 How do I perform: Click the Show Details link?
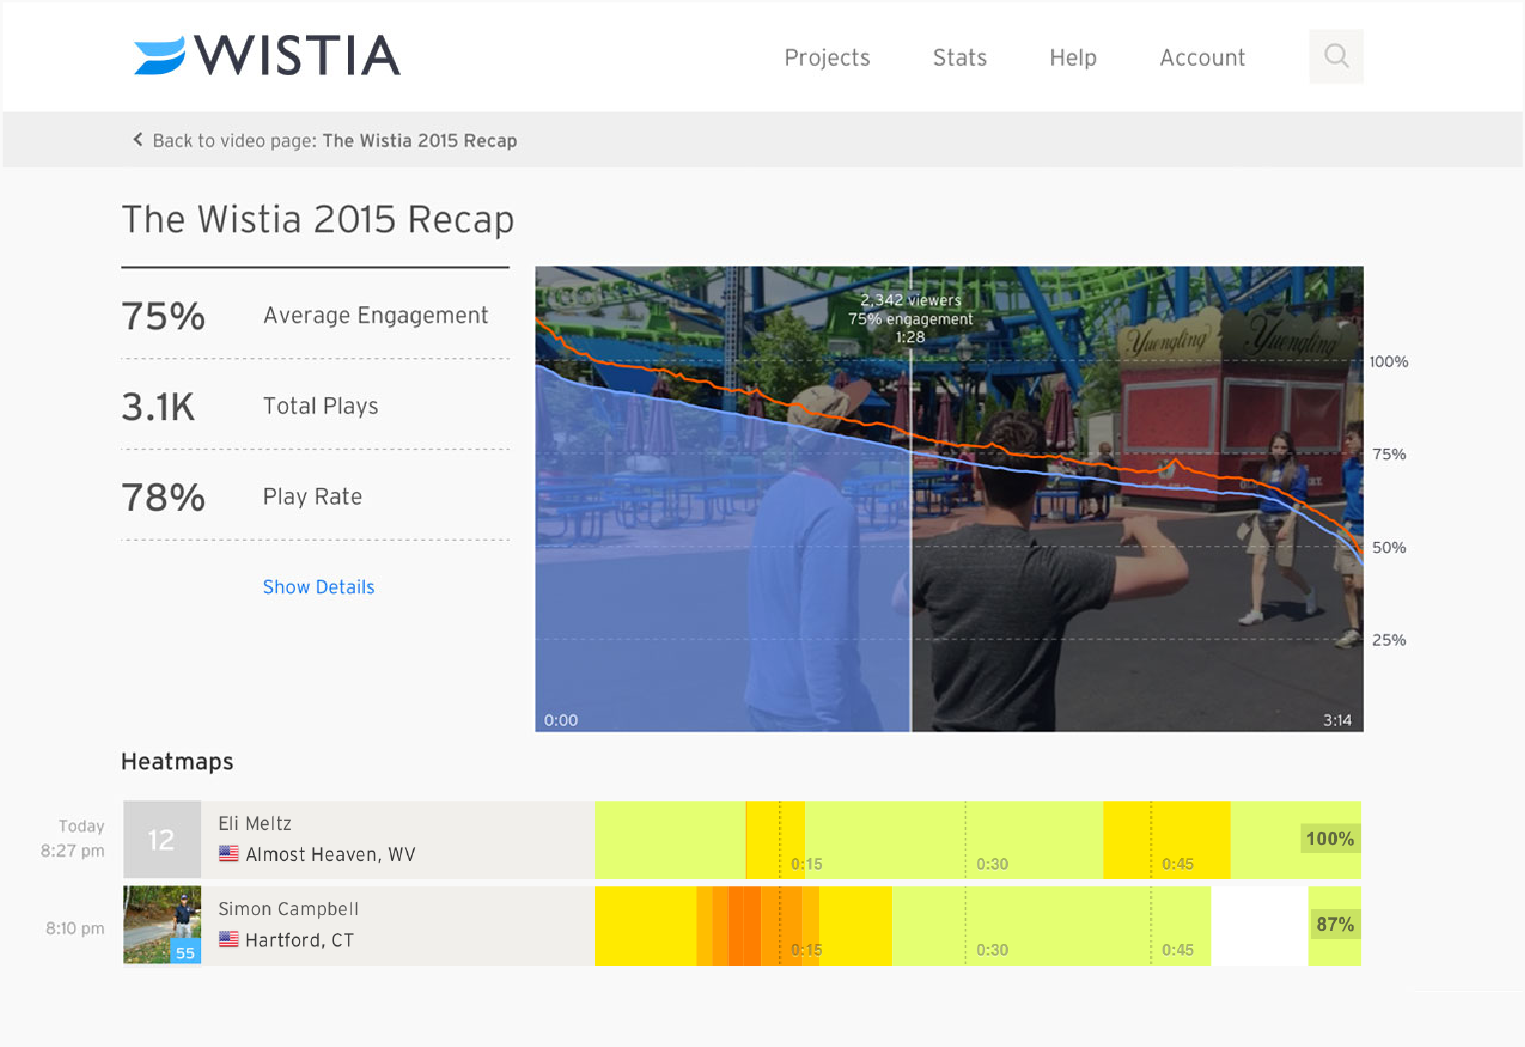pos(318,587)
